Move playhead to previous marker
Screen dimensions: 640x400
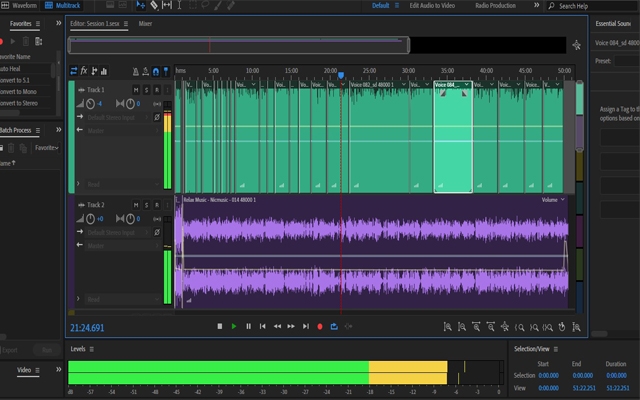click(262, 327)
